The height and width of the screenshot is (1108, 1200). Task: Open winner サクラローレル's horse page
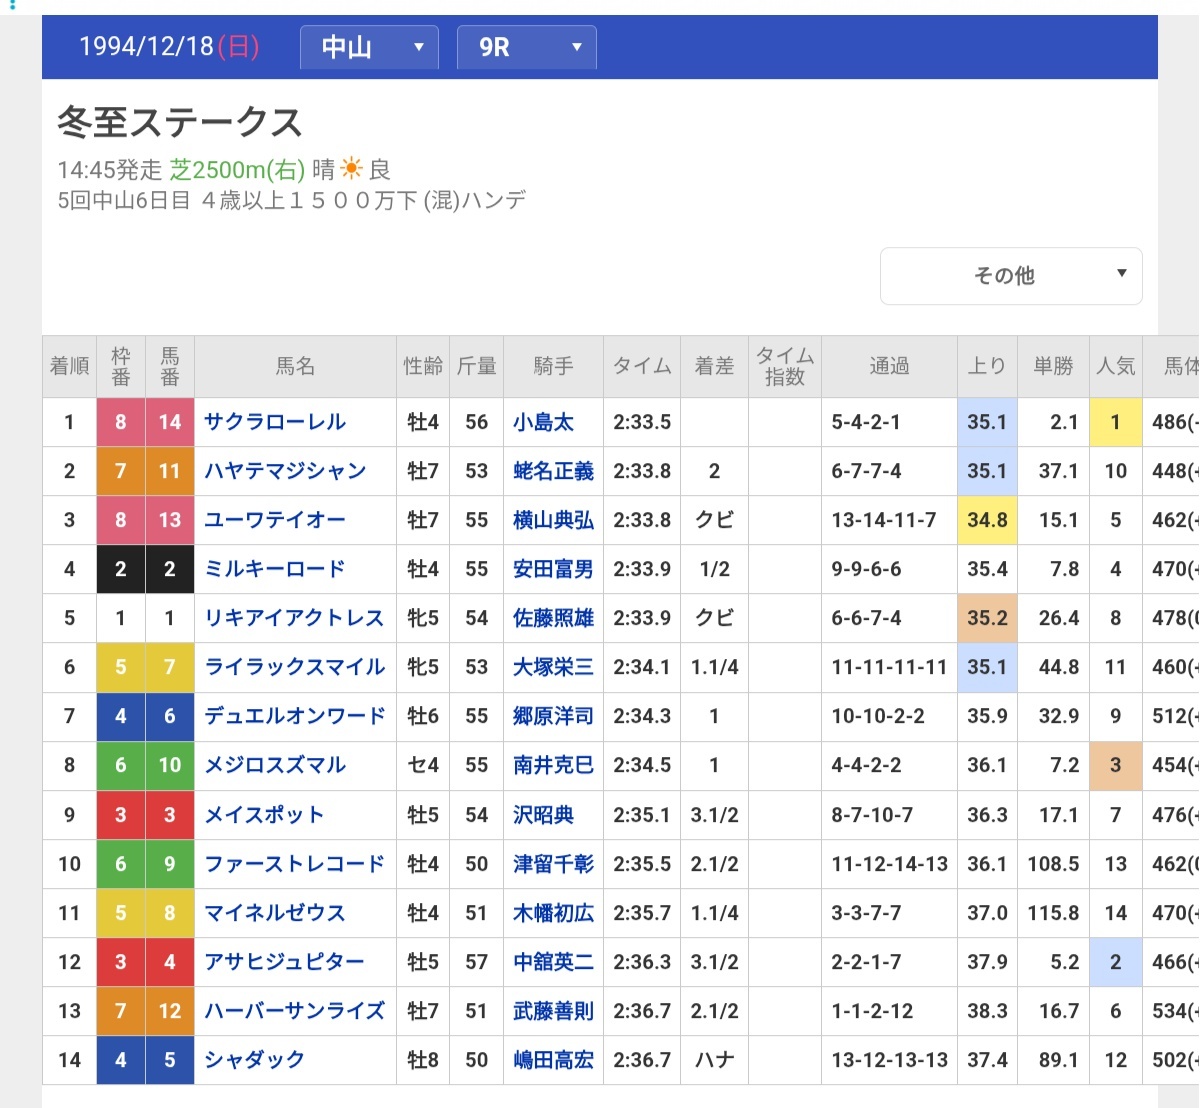click(273, 422)
